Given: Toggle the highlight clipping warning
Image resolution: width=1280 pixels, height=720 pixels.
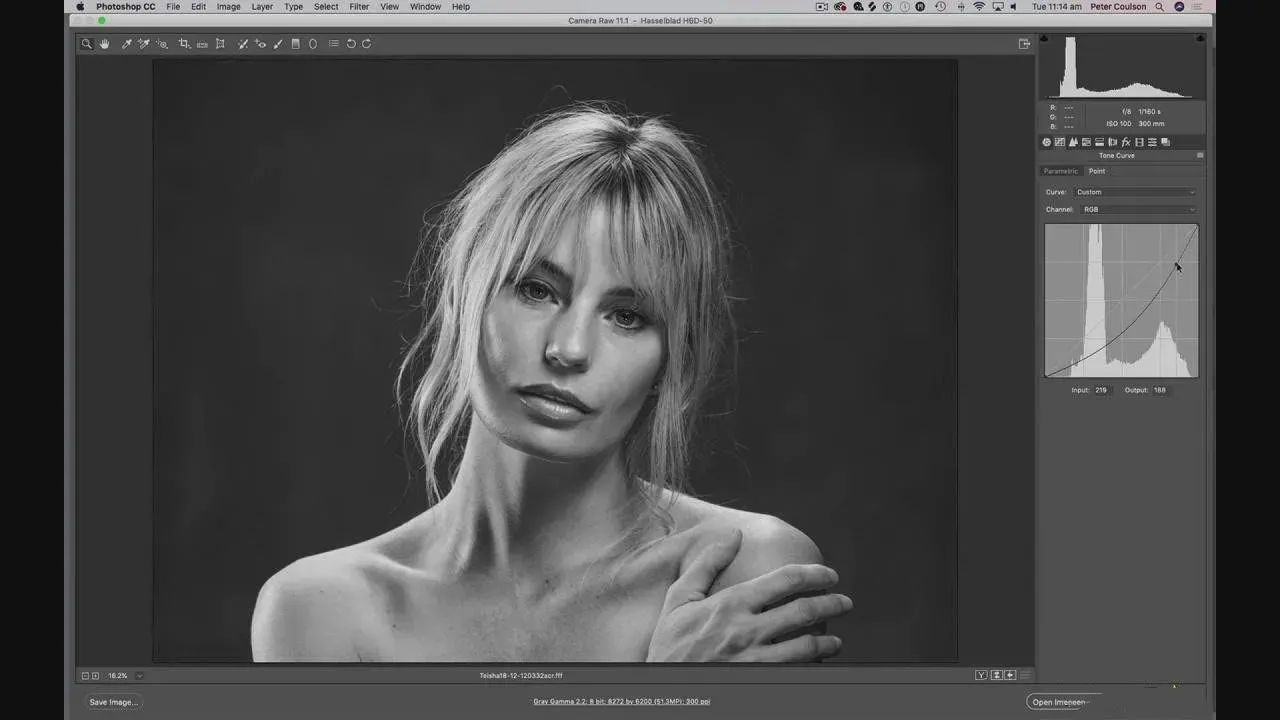Looking at the screenshot, I should click(x=1199, y=39).
